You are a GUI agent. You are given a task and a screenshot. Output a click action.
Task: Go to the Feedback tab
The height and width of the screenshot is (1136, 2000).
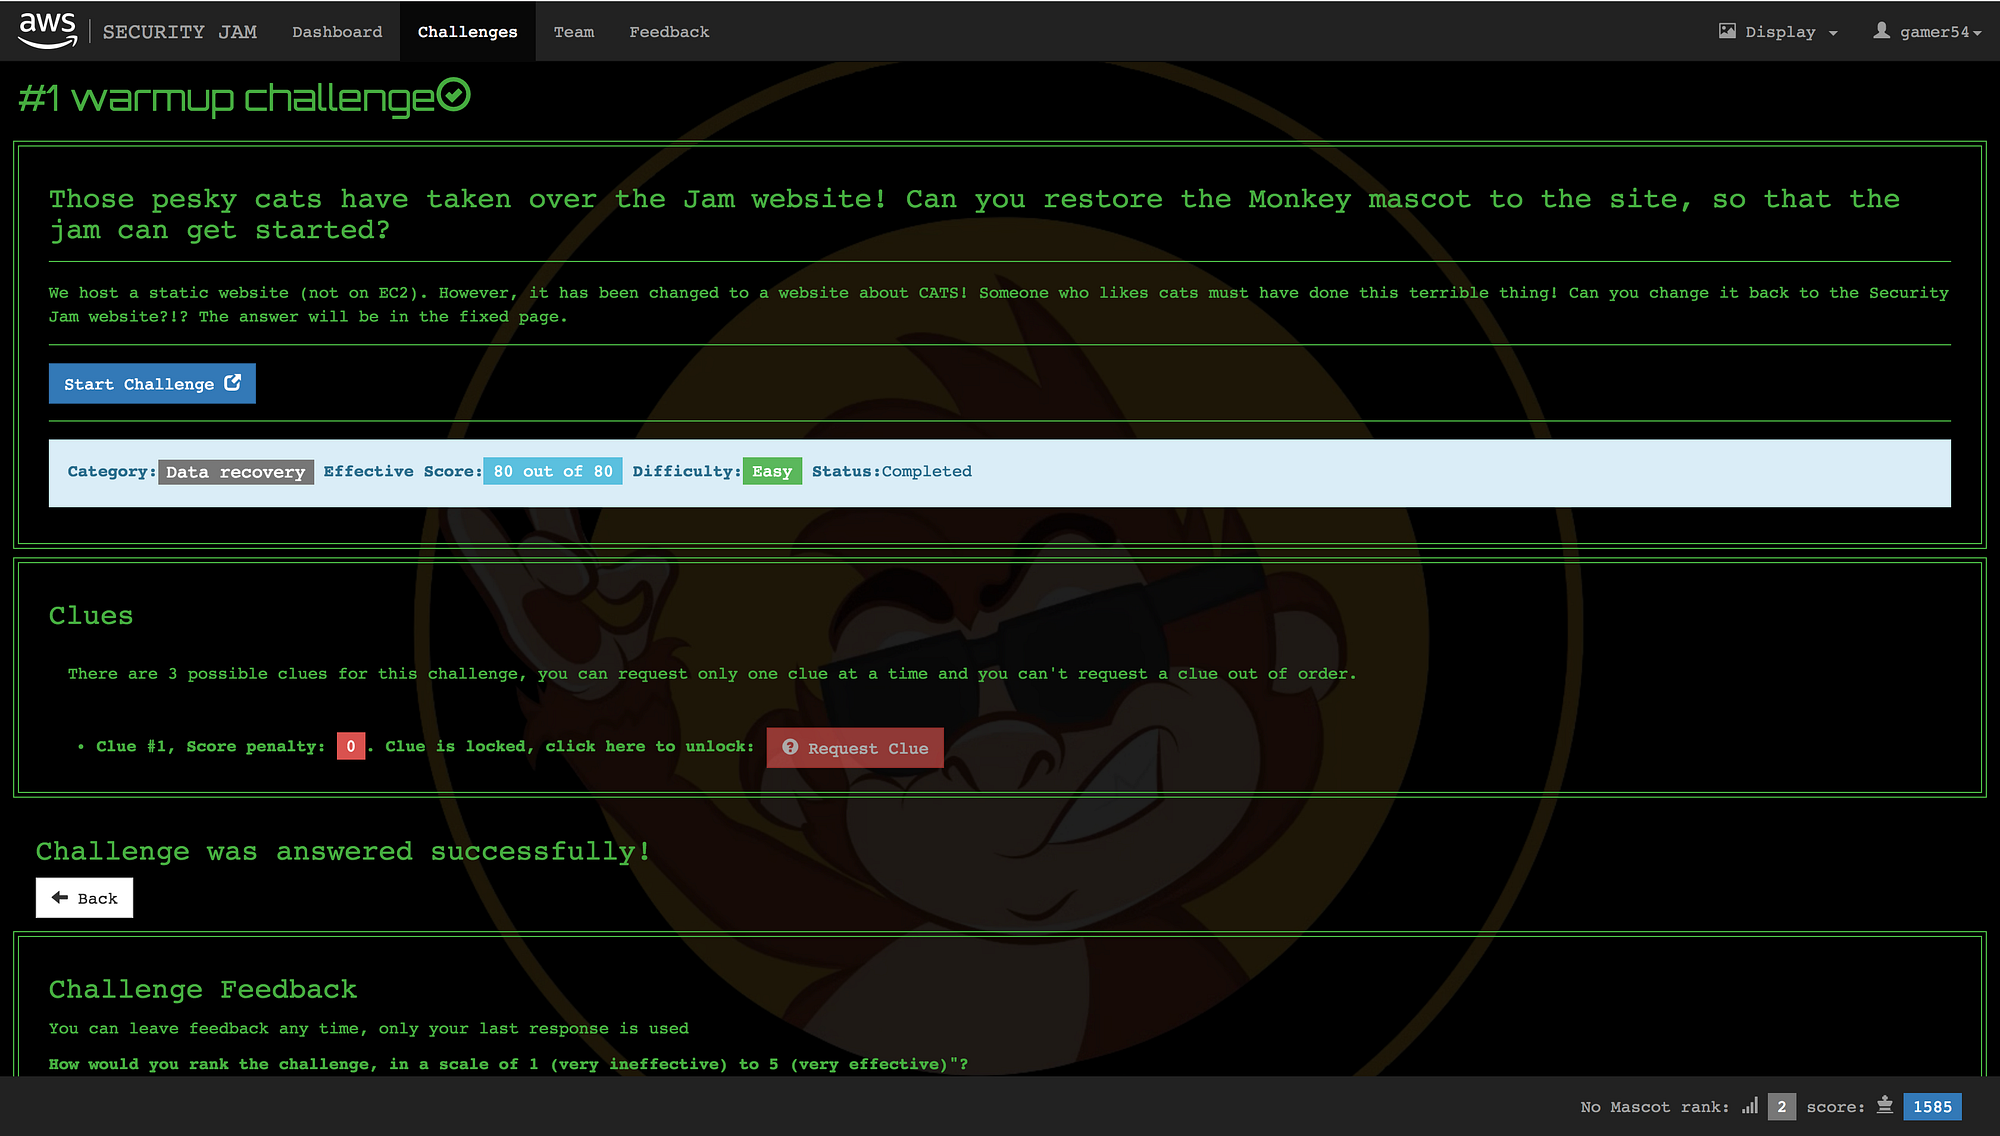coord(669,32)
